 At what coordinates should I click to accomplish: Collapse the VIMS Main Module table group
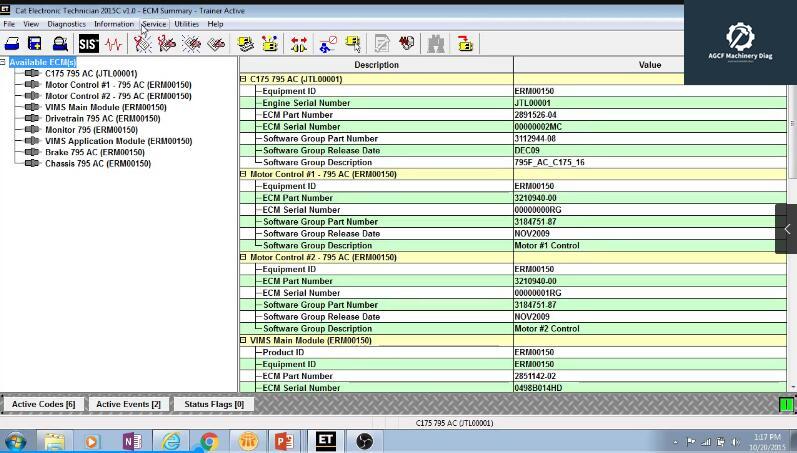point(243,340)
